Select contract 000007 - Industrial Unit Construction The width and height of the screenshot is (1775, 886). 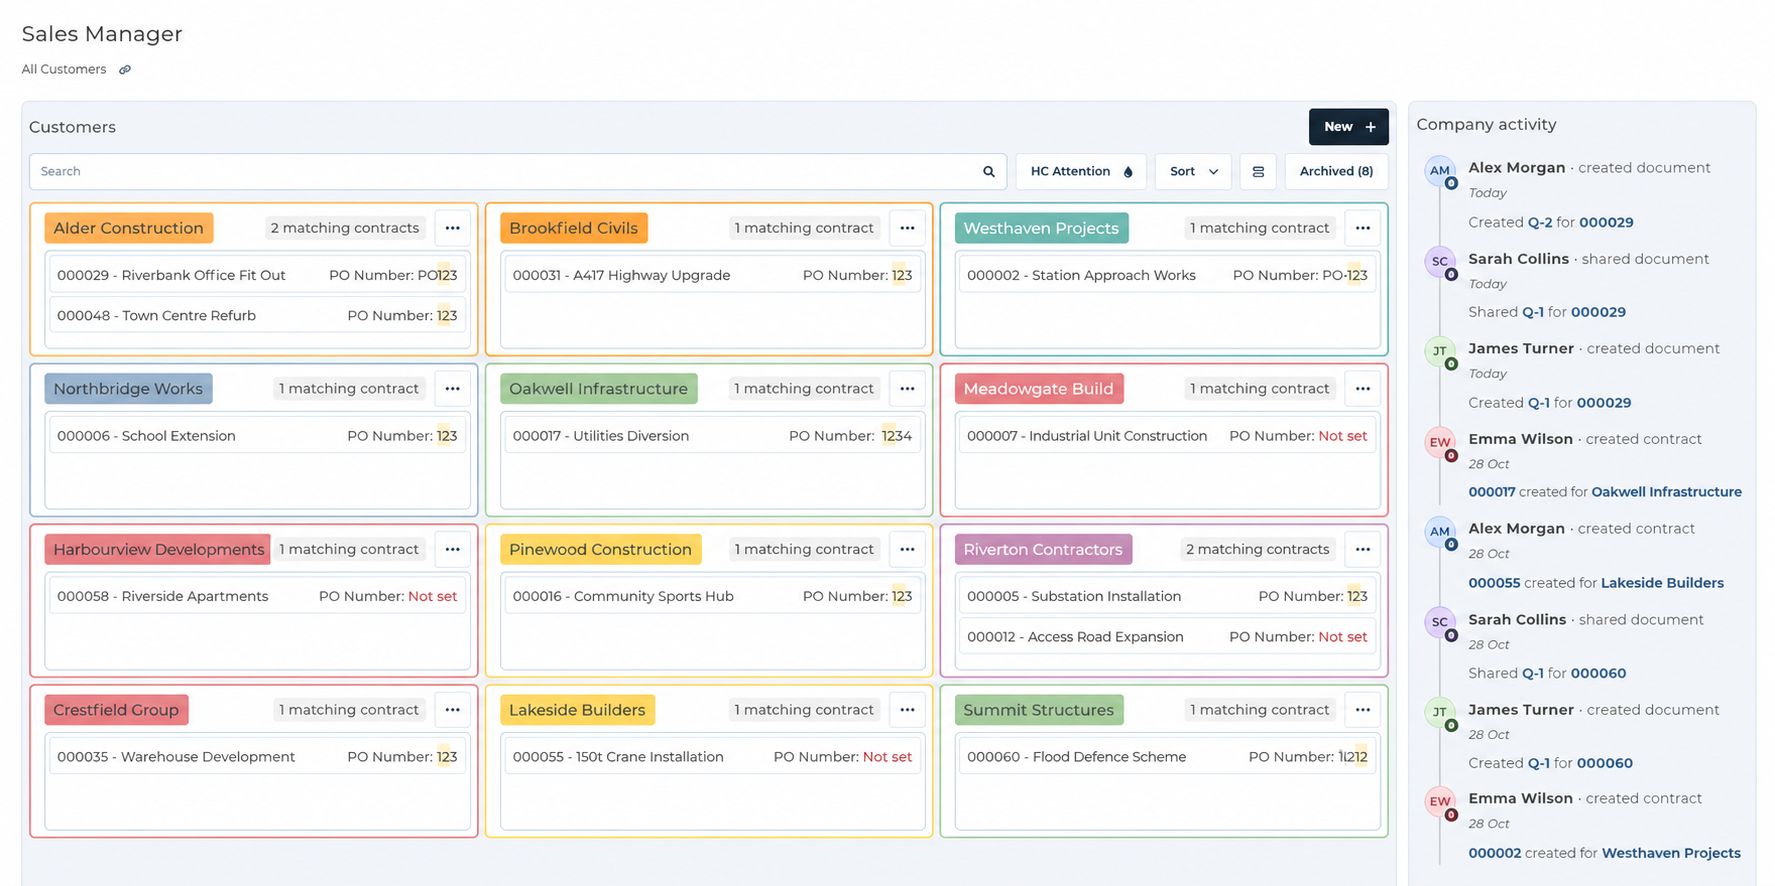1166,436
